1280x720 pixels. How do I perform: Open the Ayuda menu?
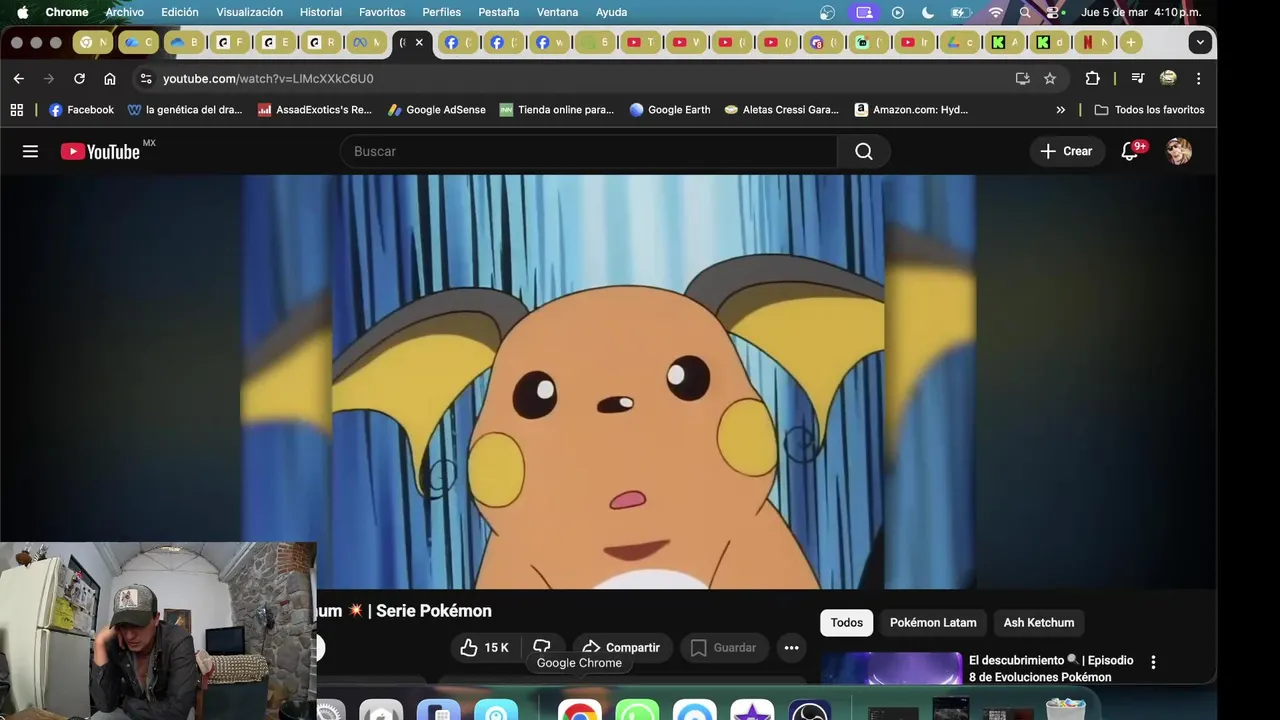611,12
